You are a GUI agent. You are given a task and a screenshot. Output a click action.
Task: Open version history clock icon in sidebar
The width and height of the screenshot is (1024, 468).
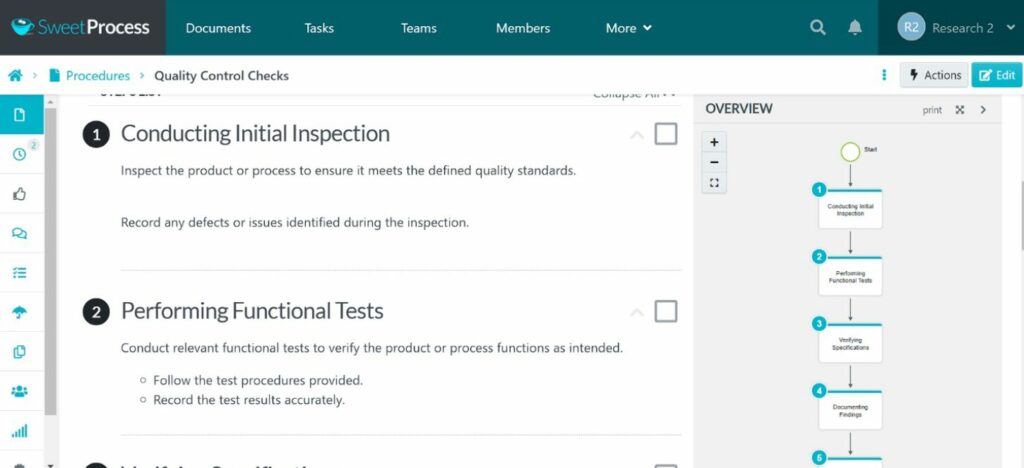(20, 154)
